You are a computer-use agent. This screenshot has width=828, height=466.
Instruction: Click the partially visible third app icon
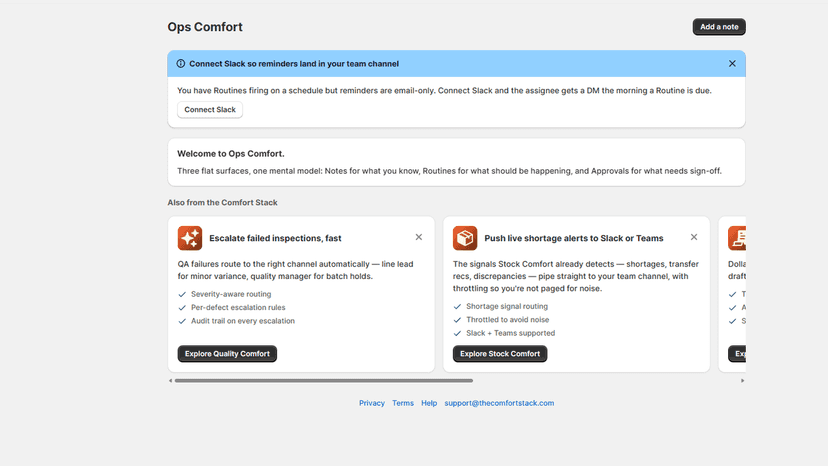pos(737,238)
